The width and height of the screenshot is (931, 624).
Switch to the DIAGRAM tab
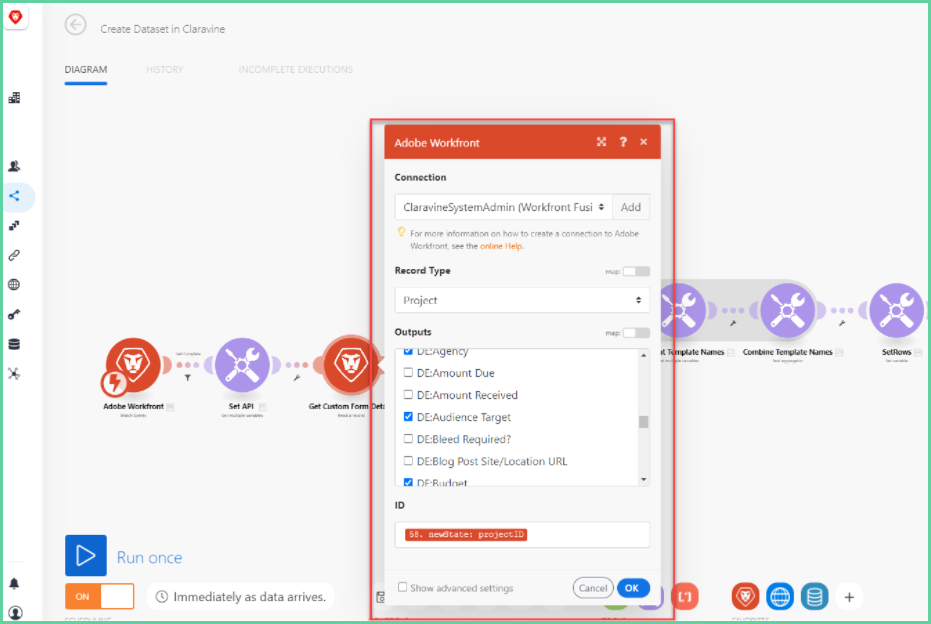(86, 69)
